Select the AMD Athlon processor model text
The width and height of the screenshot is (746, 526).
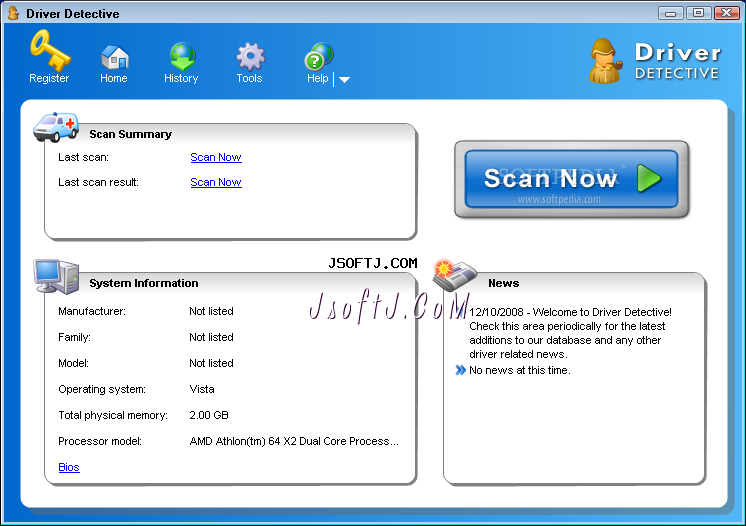click(x=294, y=441)
